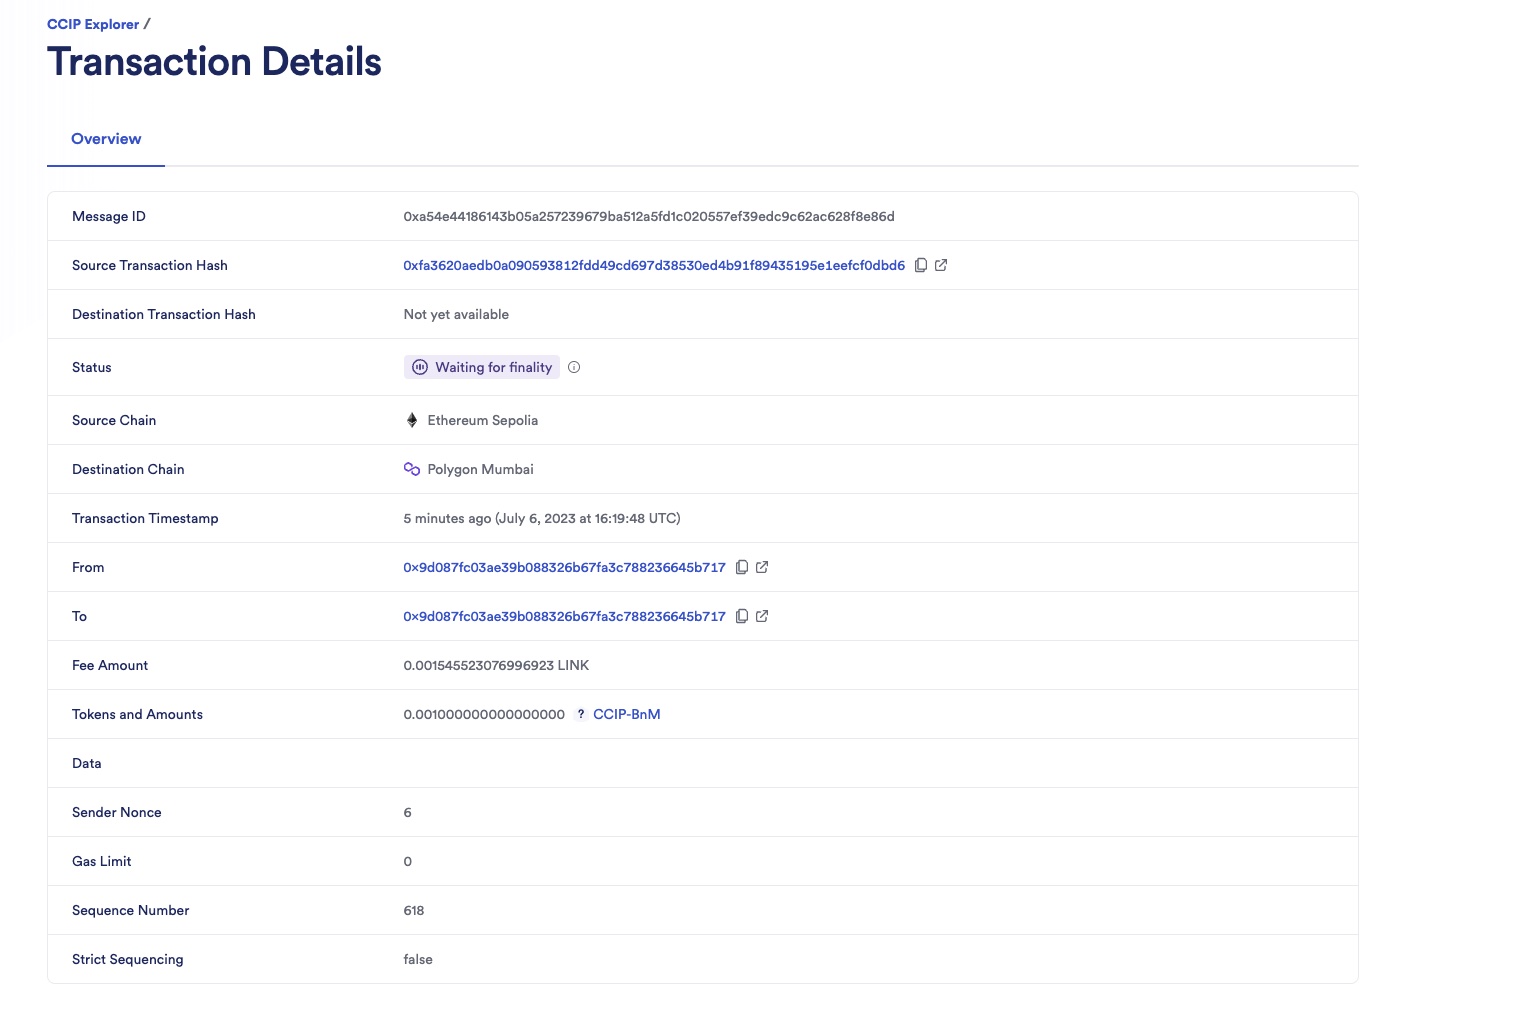Screen dimensions: 1518x1013
Task: Open From address external link icon
Action: (x=762, y=567)
